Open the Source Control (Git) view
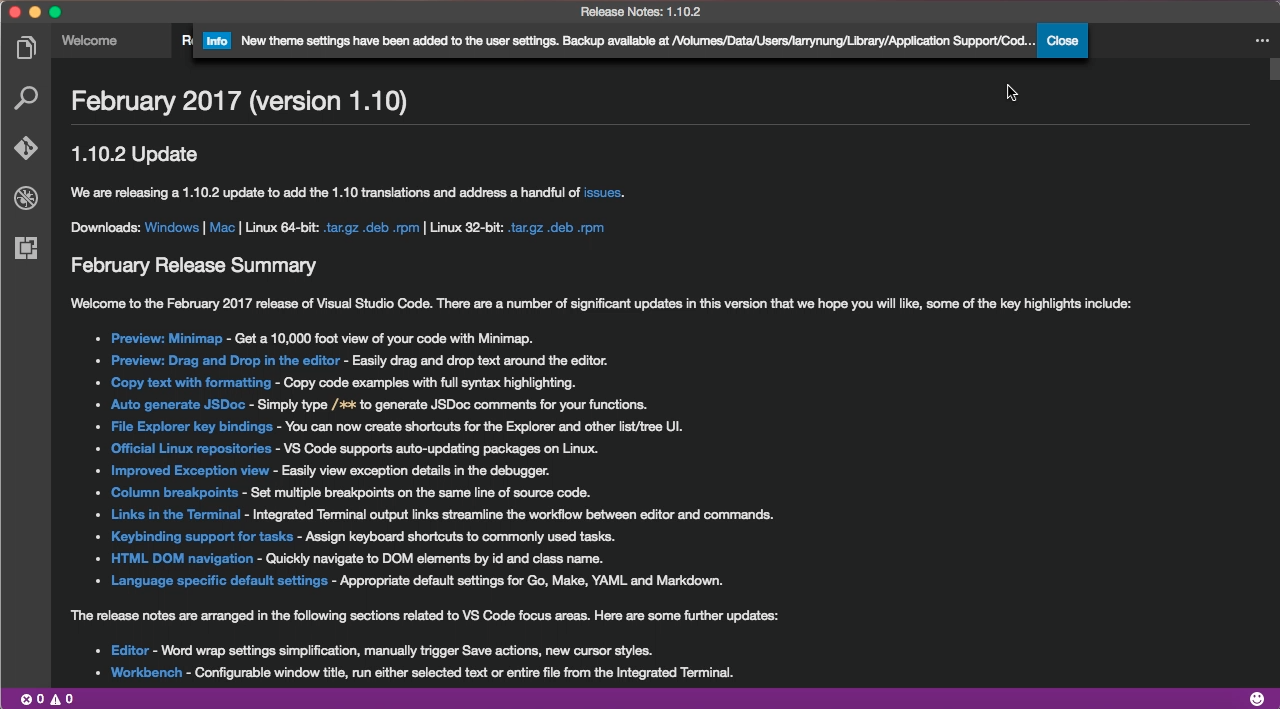 click(x=26, y=148)
